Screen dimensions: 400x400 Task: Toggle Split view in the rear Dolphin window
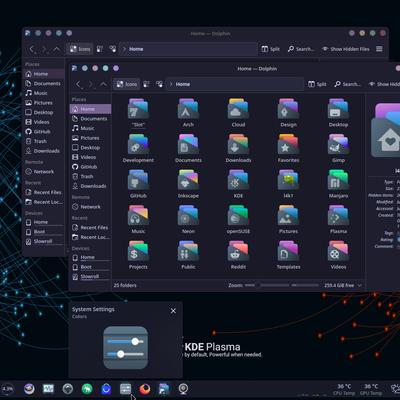pos(270,49)
